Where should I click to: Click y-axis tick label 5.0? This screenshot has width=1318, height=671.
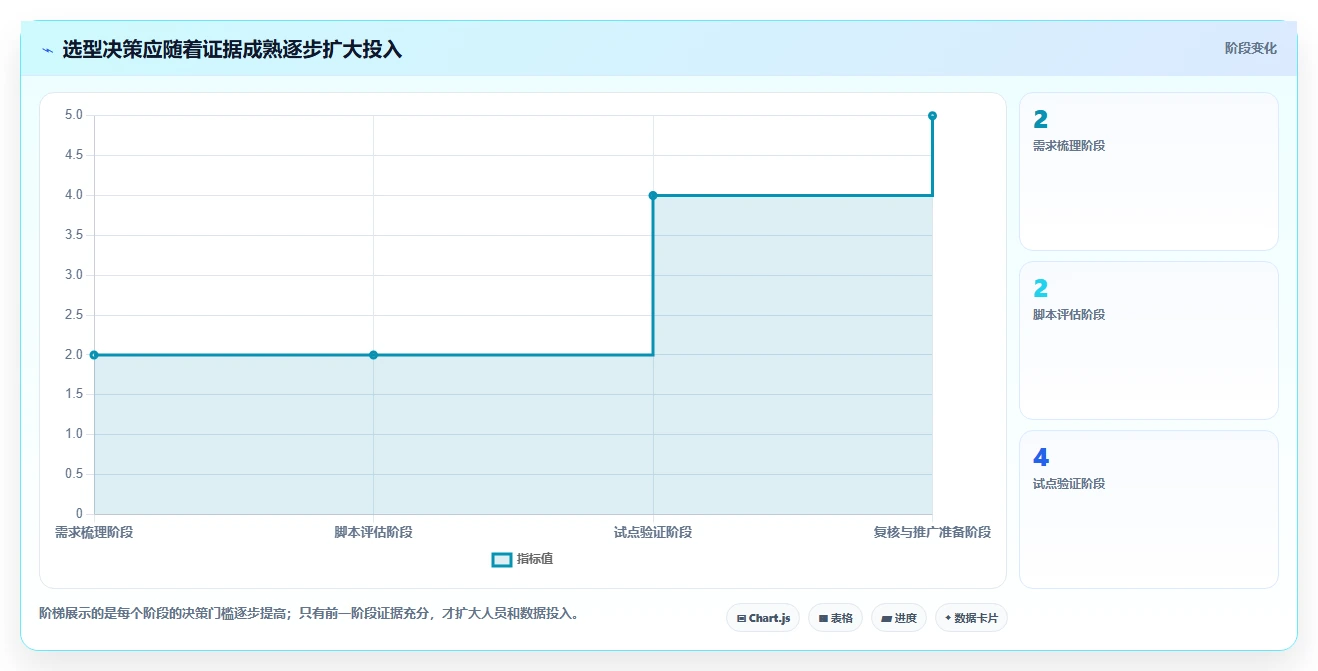74,115
